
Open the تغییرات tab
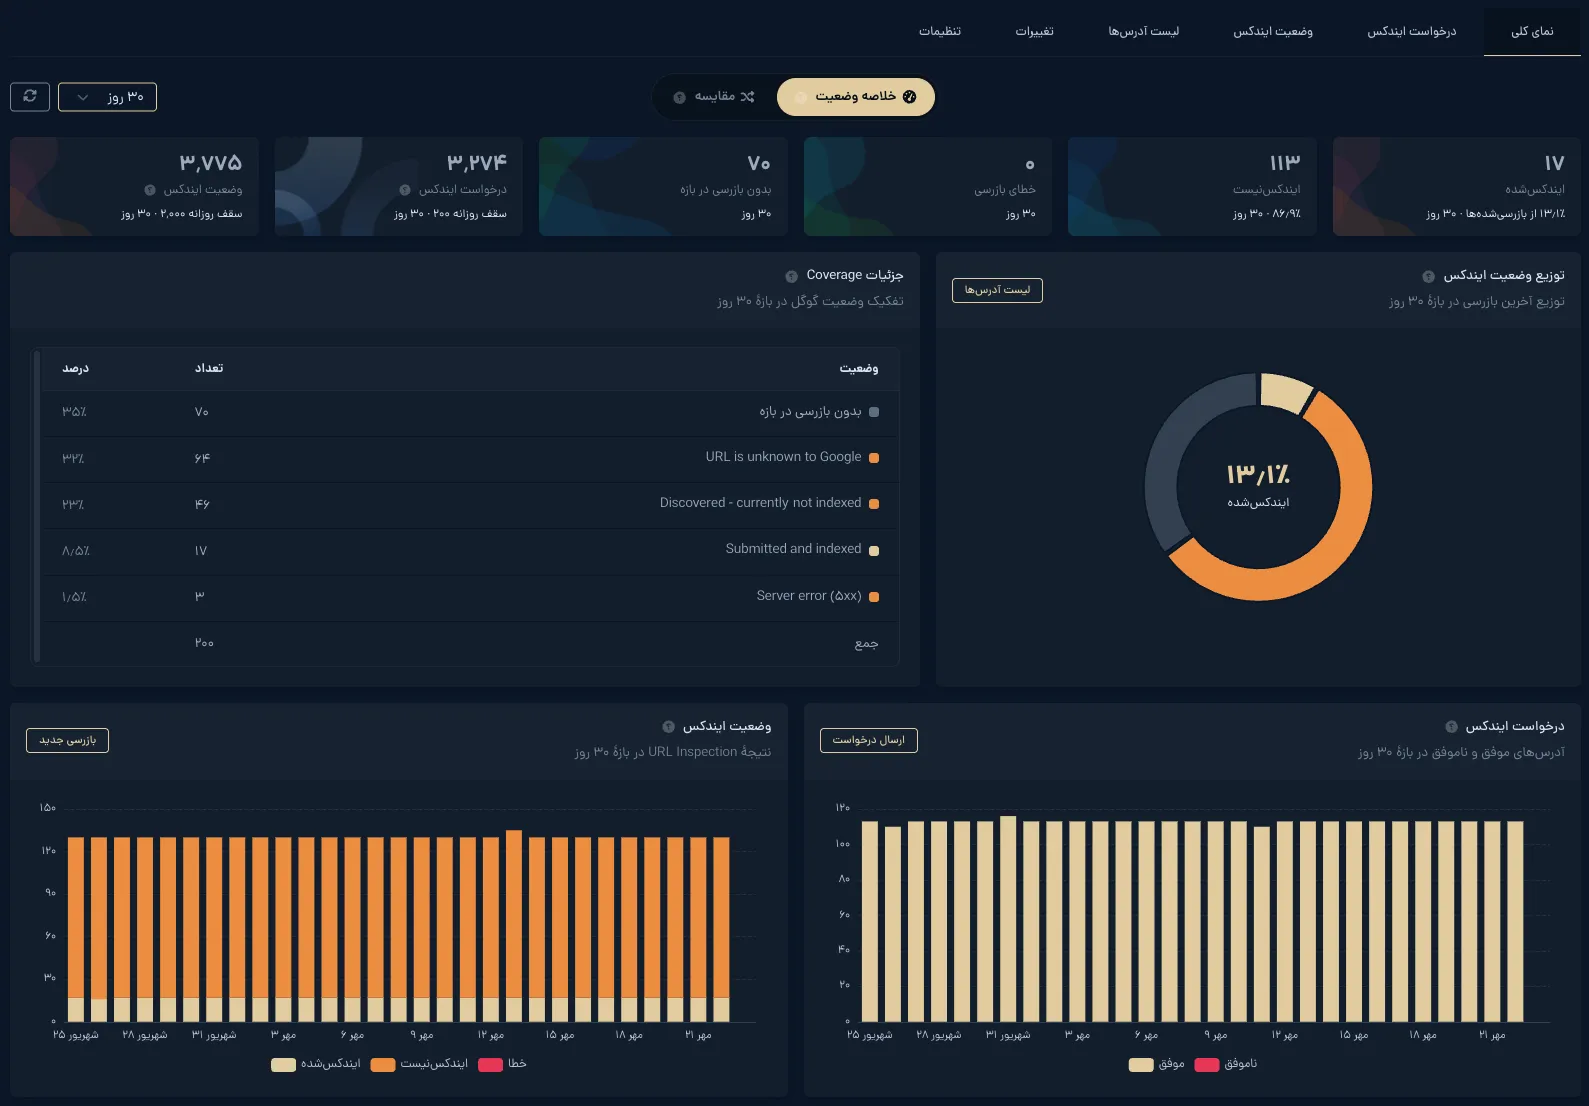pyautogui.click(x=1034, y=31)
